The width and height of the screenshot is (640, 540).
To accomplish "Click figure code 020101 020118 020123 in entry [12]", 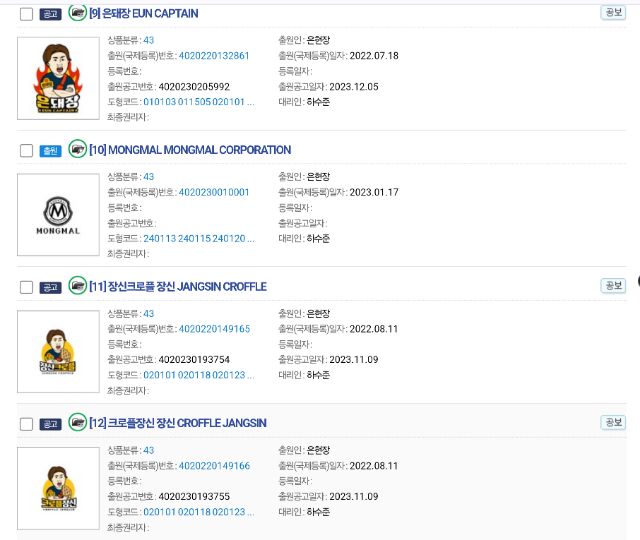I will [x=199, y=512].
